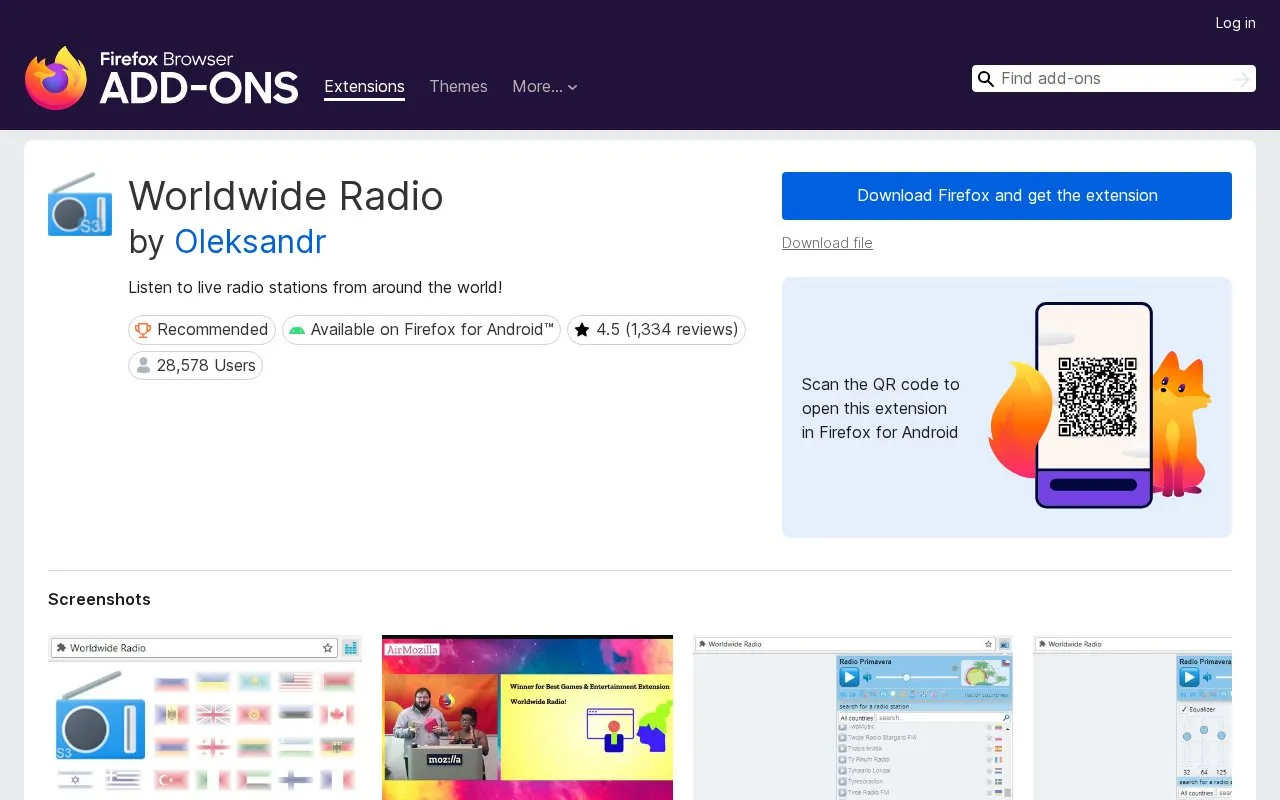Expand the More… dropdown menu
This screenshot has width=1280, height=800.
(545, 87)
